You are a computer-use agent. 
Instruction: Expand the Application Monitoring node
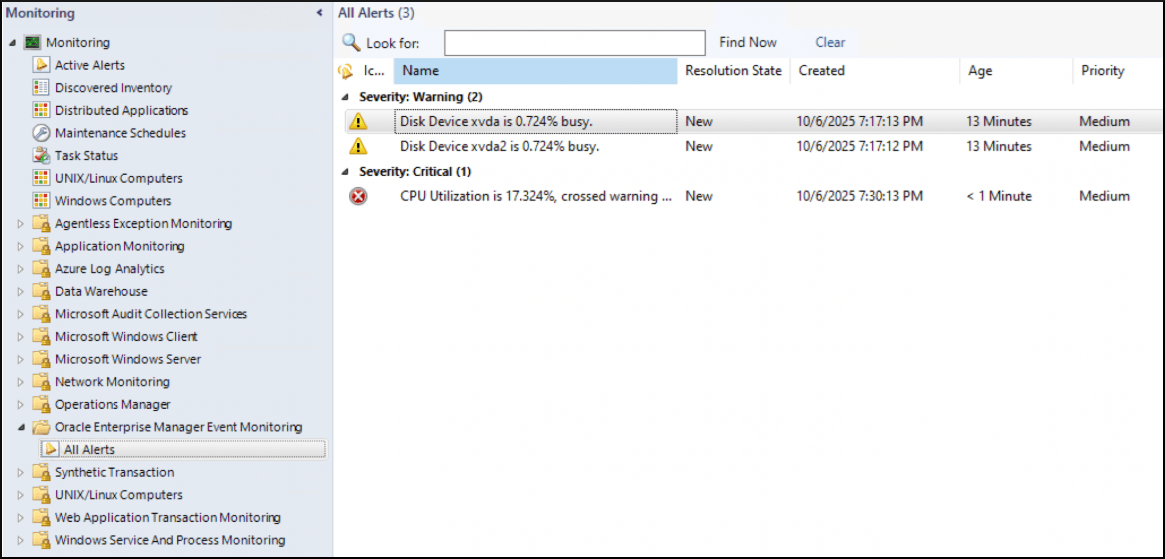(x=21, y=246)
